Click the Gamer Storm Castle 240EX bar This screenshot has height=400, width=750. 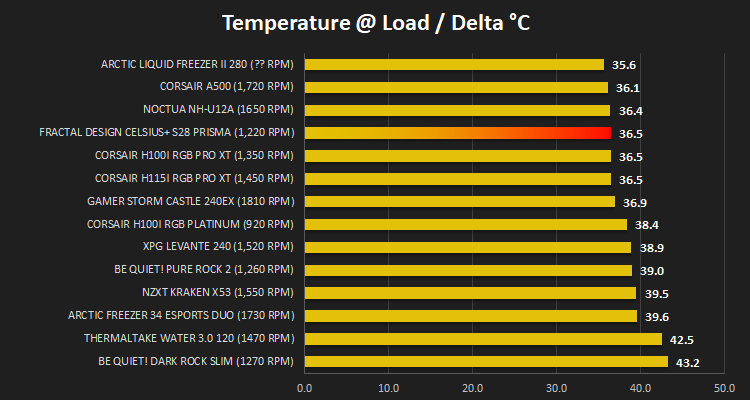pos(460,201)
